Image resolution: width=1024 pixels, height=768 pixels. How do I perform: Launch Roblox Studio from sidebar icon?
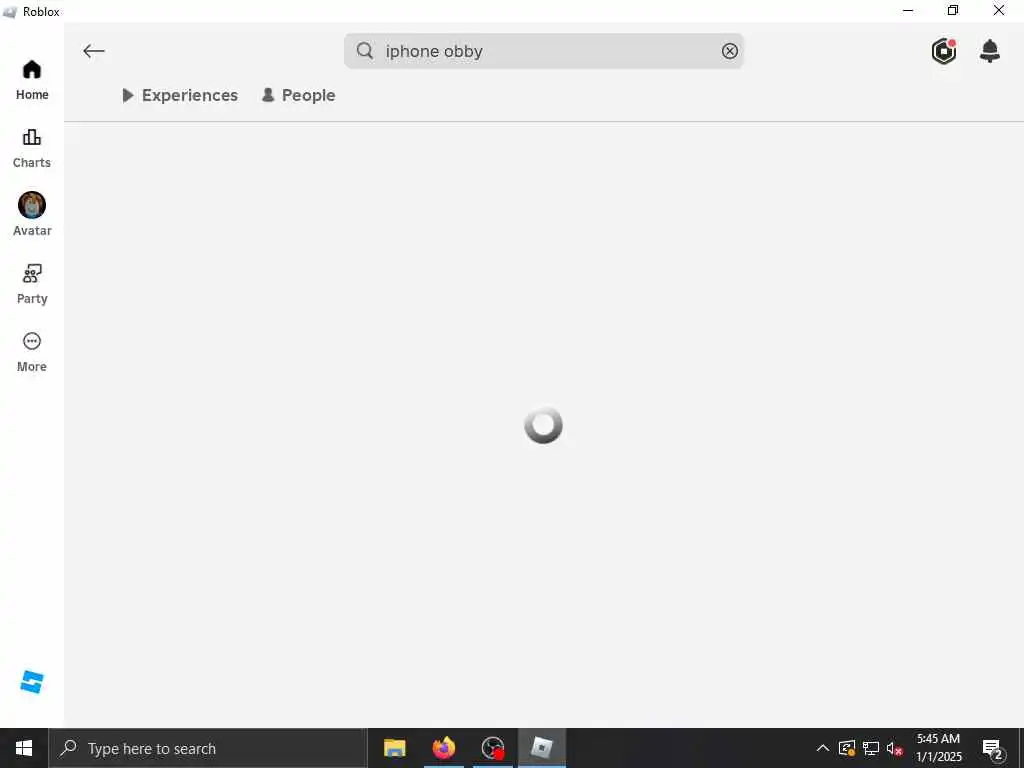tap(32, 682)
